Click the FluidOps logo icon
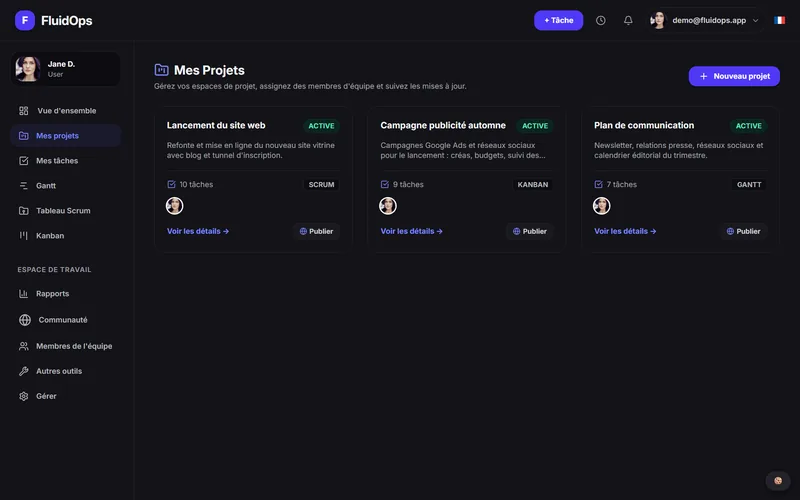The width and height of the screenshot is (800, 500). [x=24, y=20]
